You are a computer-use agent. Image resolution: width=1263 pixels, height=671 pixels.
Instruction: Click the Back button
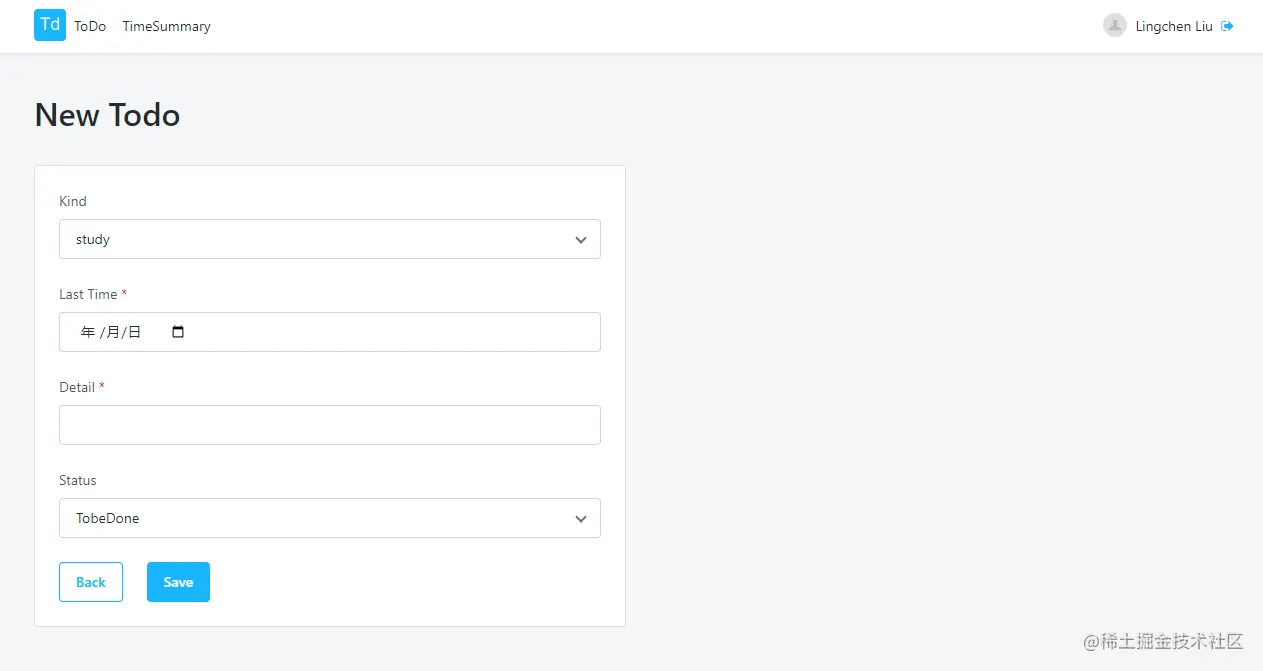point(91,582)
